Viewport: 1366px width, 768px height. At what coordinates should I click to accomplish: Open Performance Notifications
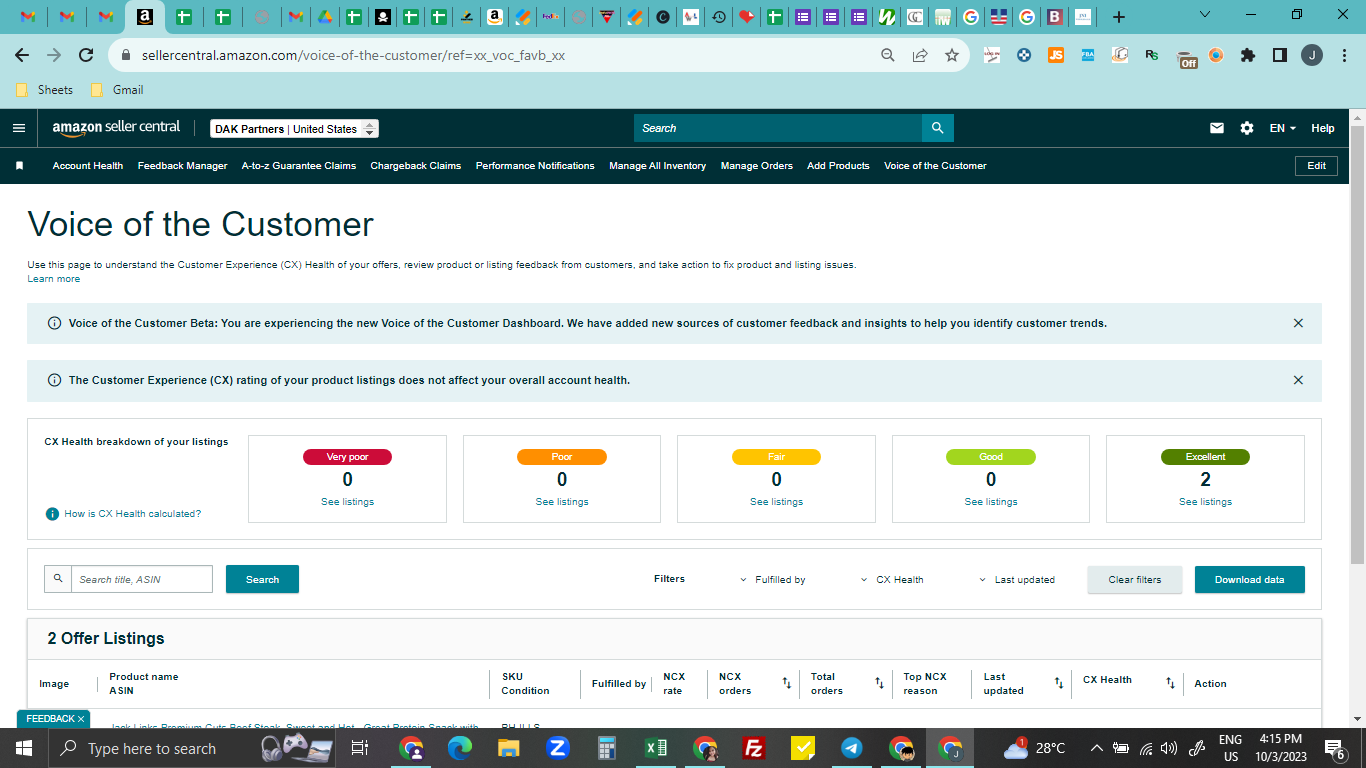click(x=535, y=166)
